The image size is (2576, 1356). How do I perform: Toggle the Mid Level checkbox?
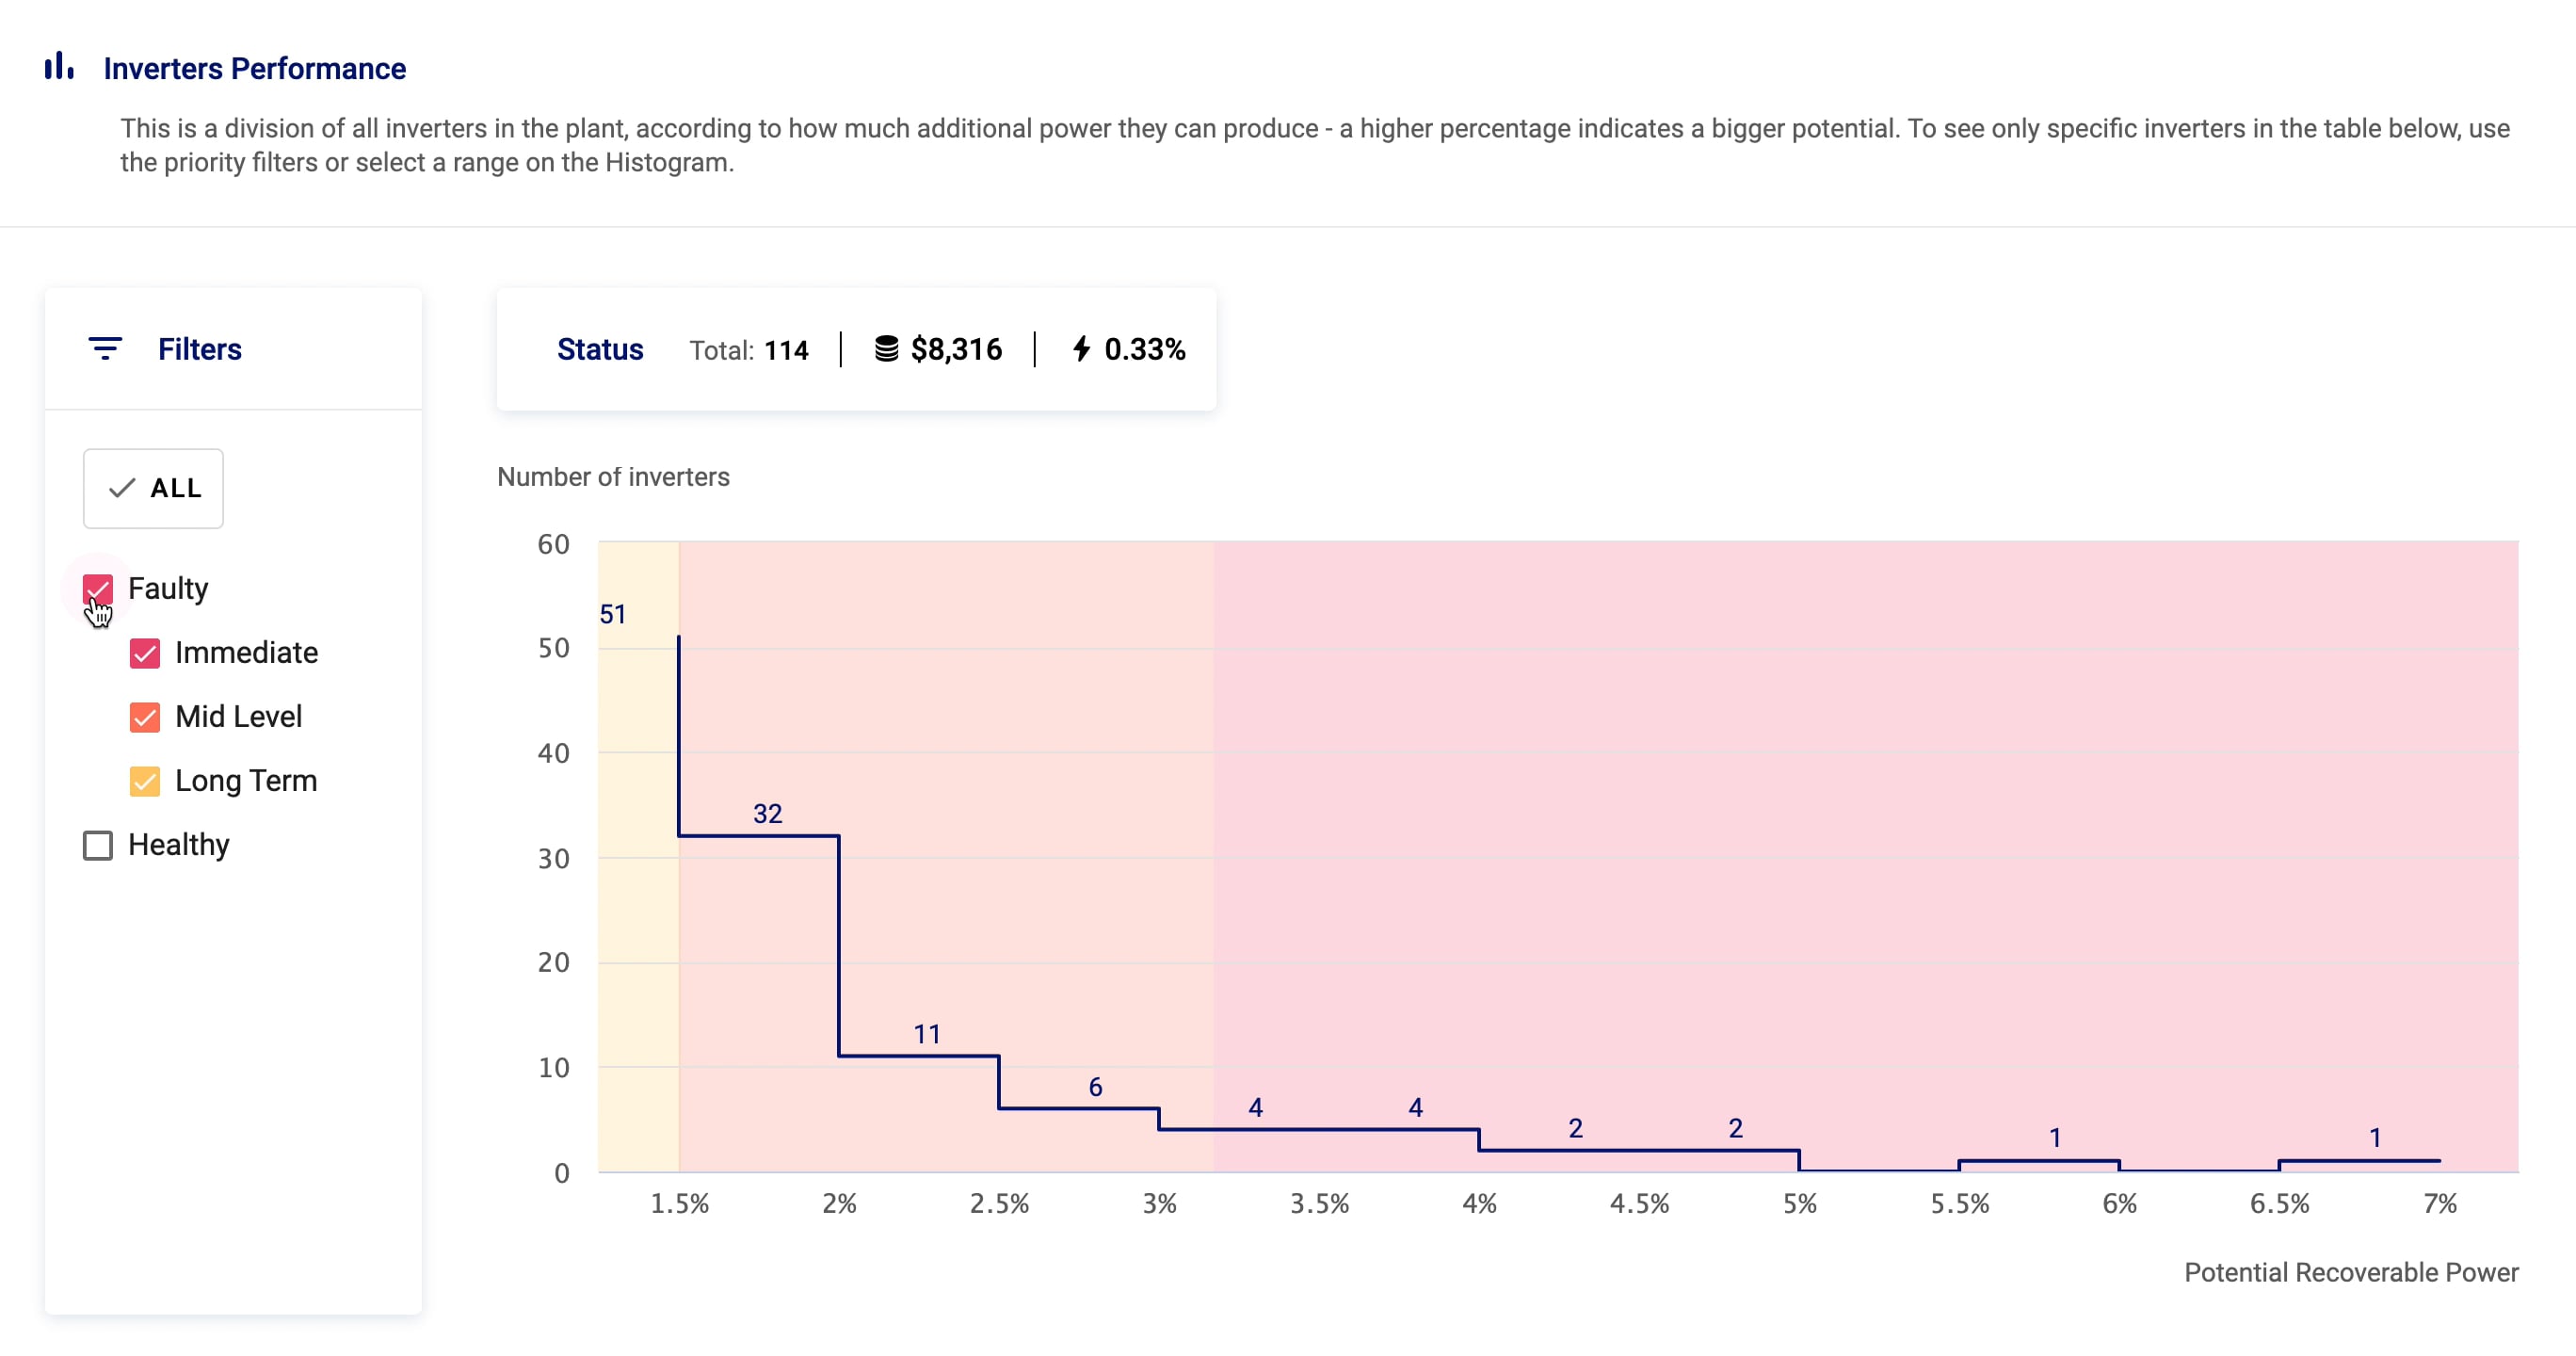click(144, 717)
